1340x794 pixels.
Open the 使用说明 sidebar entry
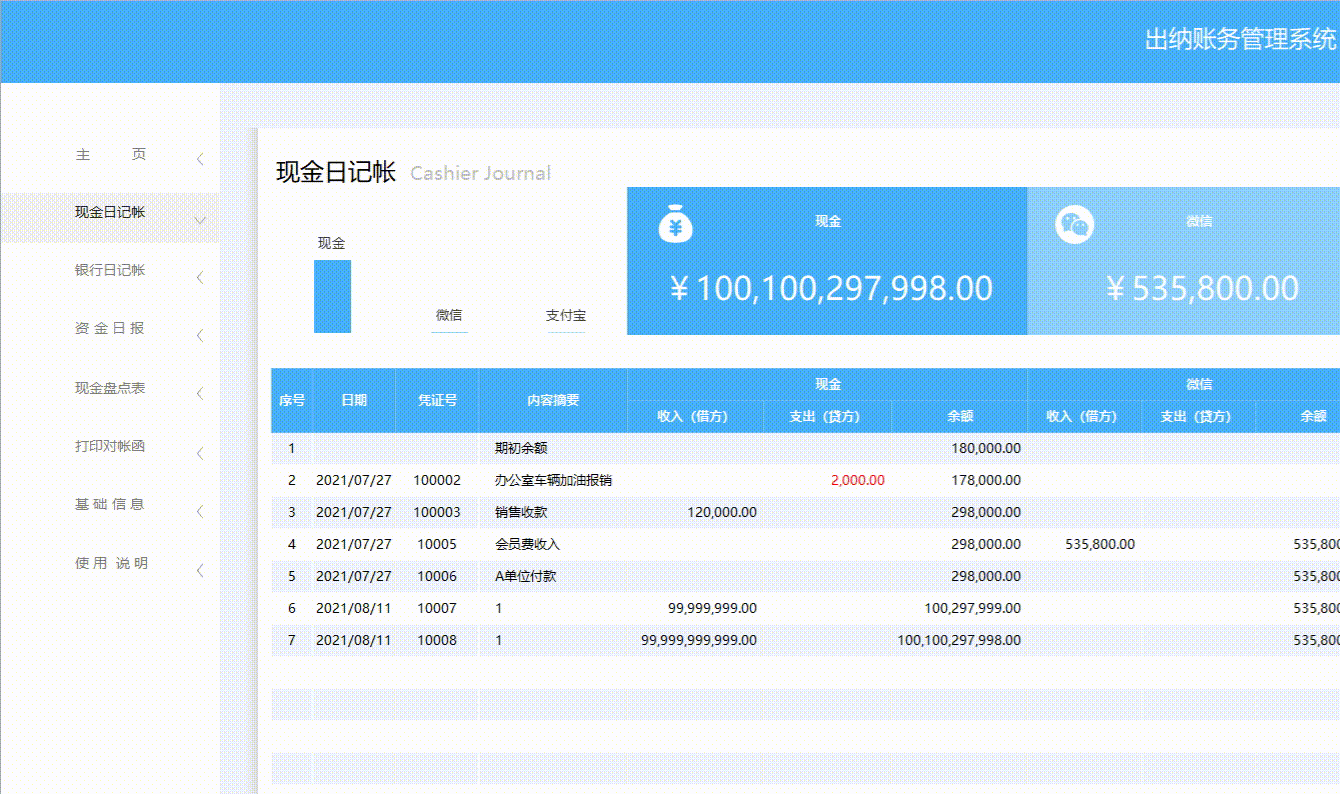tap(110, 563)
